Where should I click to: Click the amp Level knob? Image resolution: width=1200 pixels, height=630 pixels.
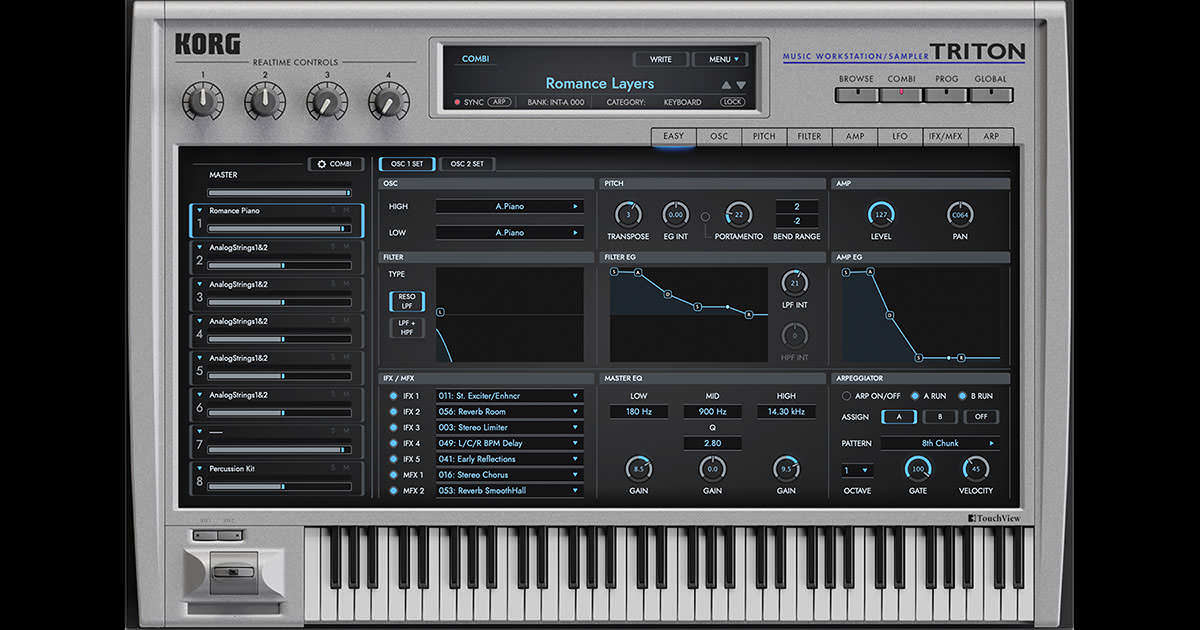[x=881, y=214]
